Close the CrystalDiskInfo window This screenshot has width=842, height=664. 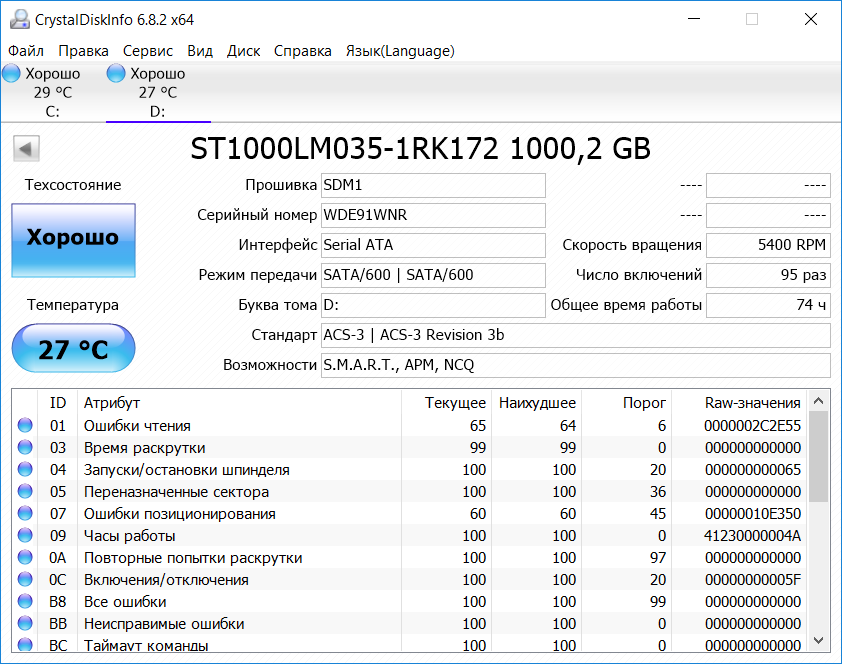tap(811, 19)
